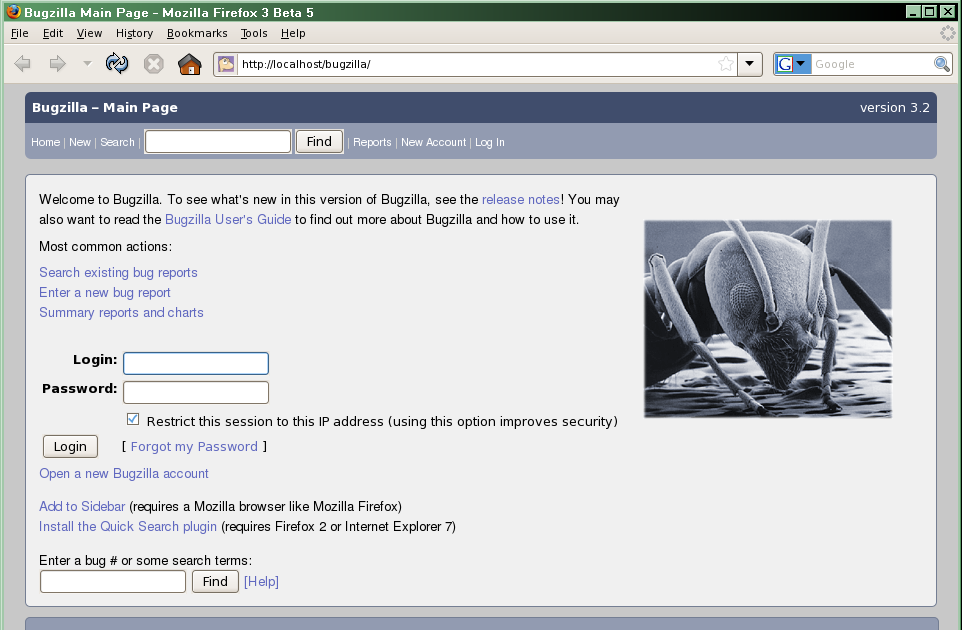Click Forgot my Password link

[194, 447]
